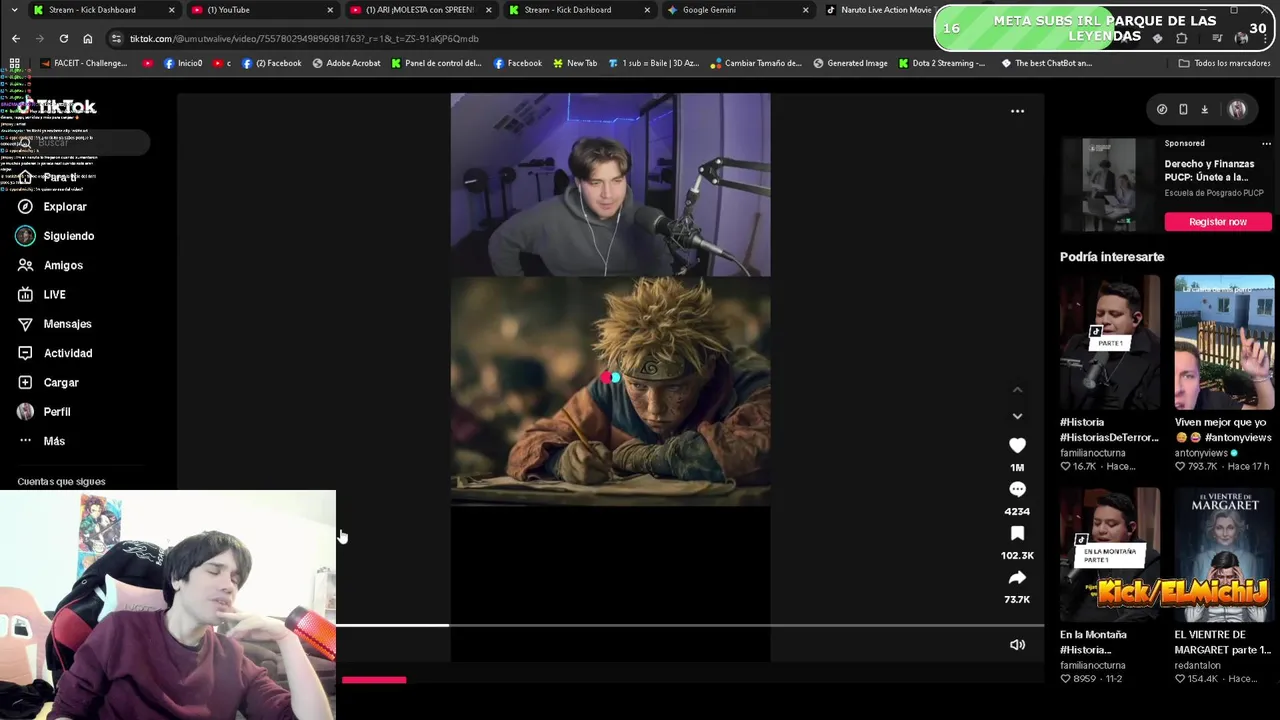Click the download desktop app icon

[x=1204, y=110]
